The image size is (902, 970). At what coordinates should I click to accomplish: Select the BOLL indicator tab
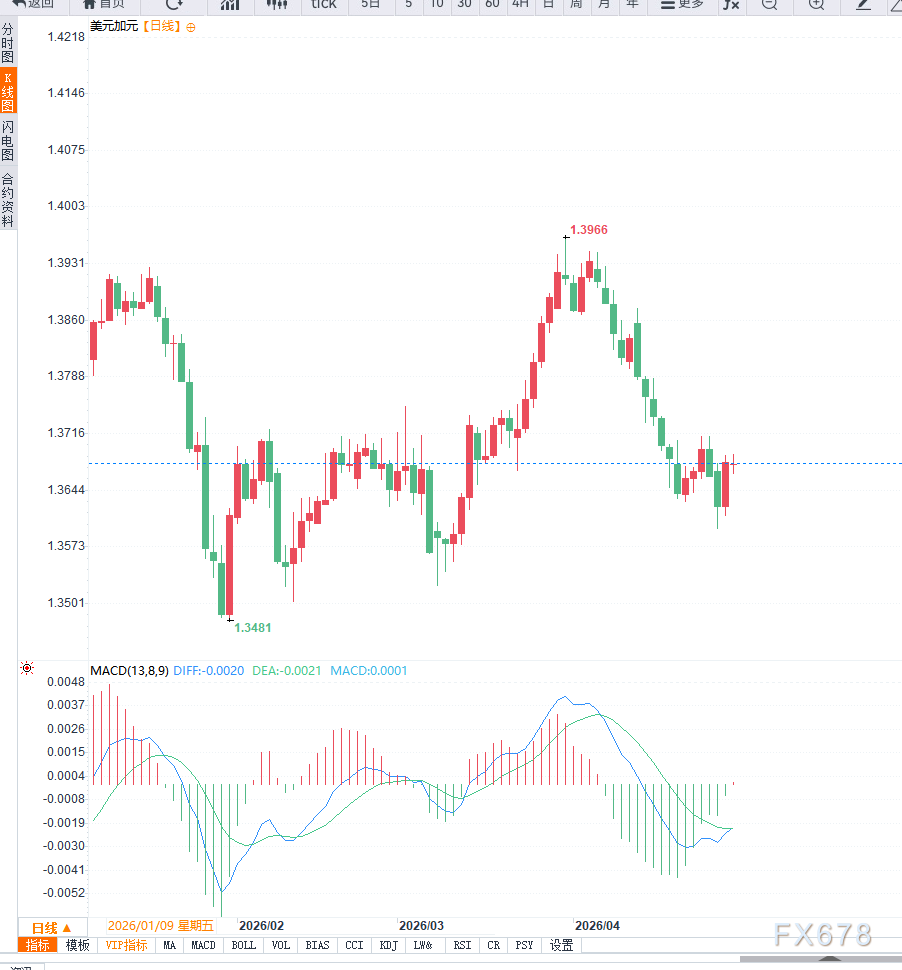pos(243,945)
